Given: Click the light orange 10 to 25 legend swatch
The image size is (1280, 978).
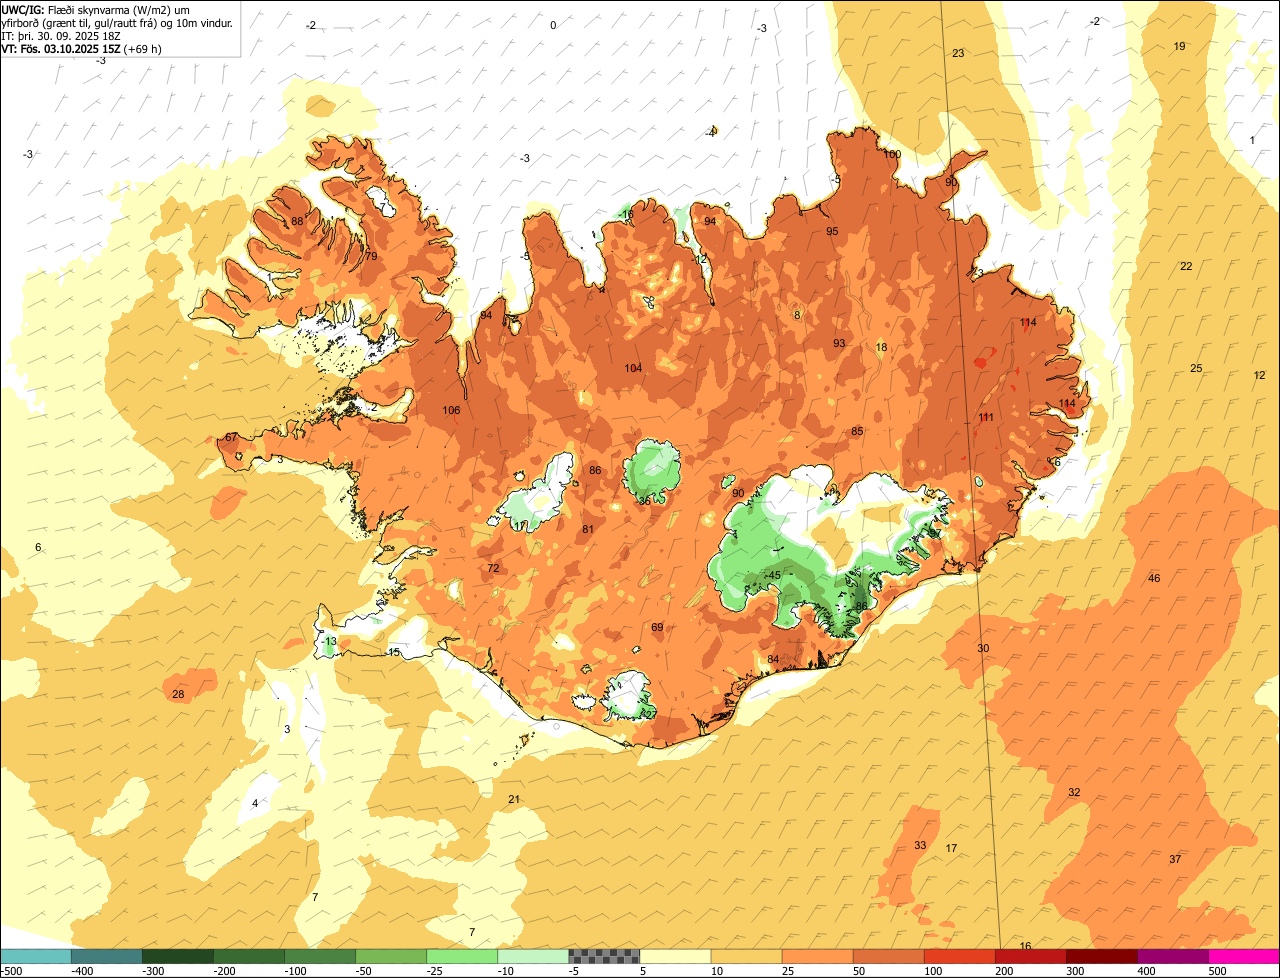Looking at the screenshot, I should point(746,956).
